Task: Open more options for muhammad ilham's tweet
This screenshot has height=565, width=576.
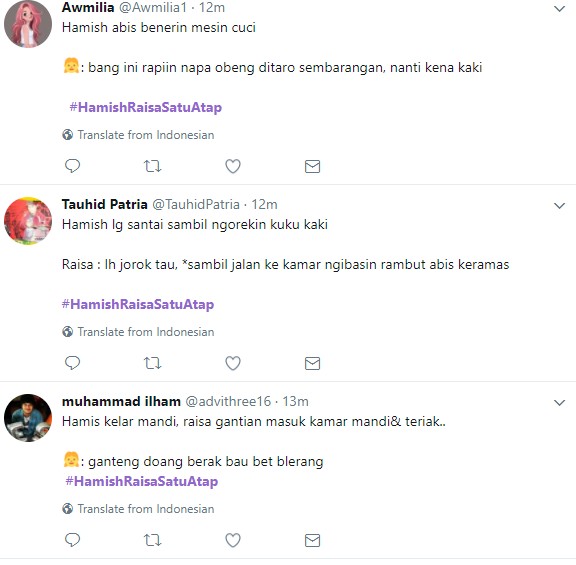Action: [x=559, y=403]
